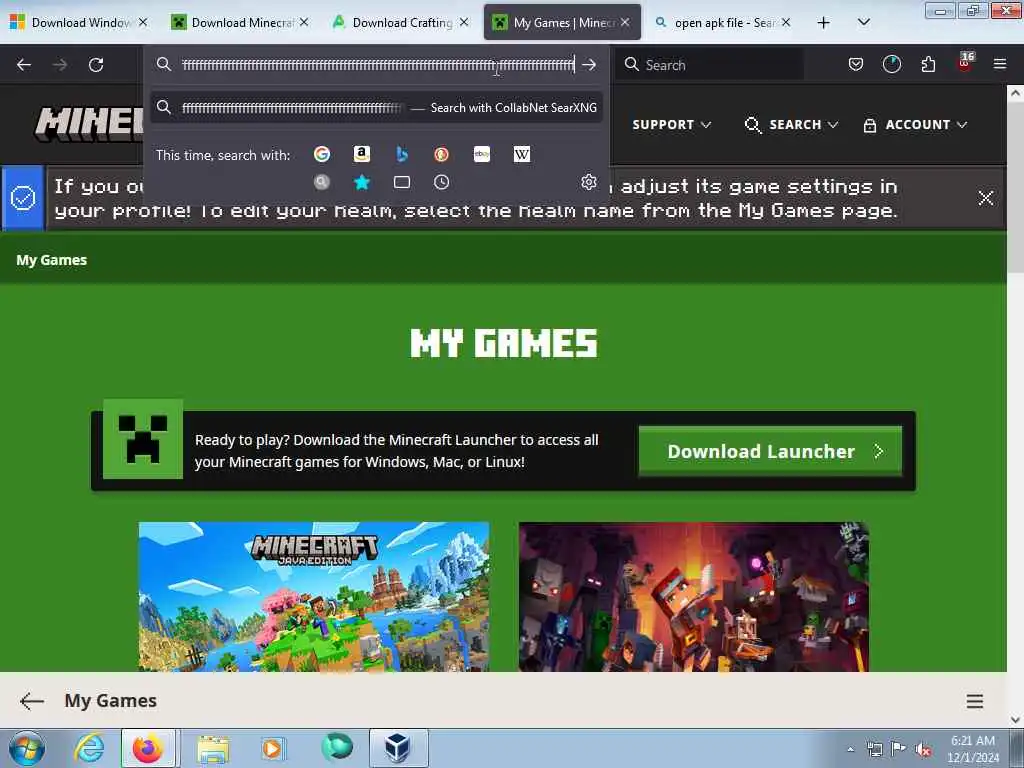1024x768 pixels.
Task: Launch Internet Explorer from taskbar
Action: [x=89, y=748]
